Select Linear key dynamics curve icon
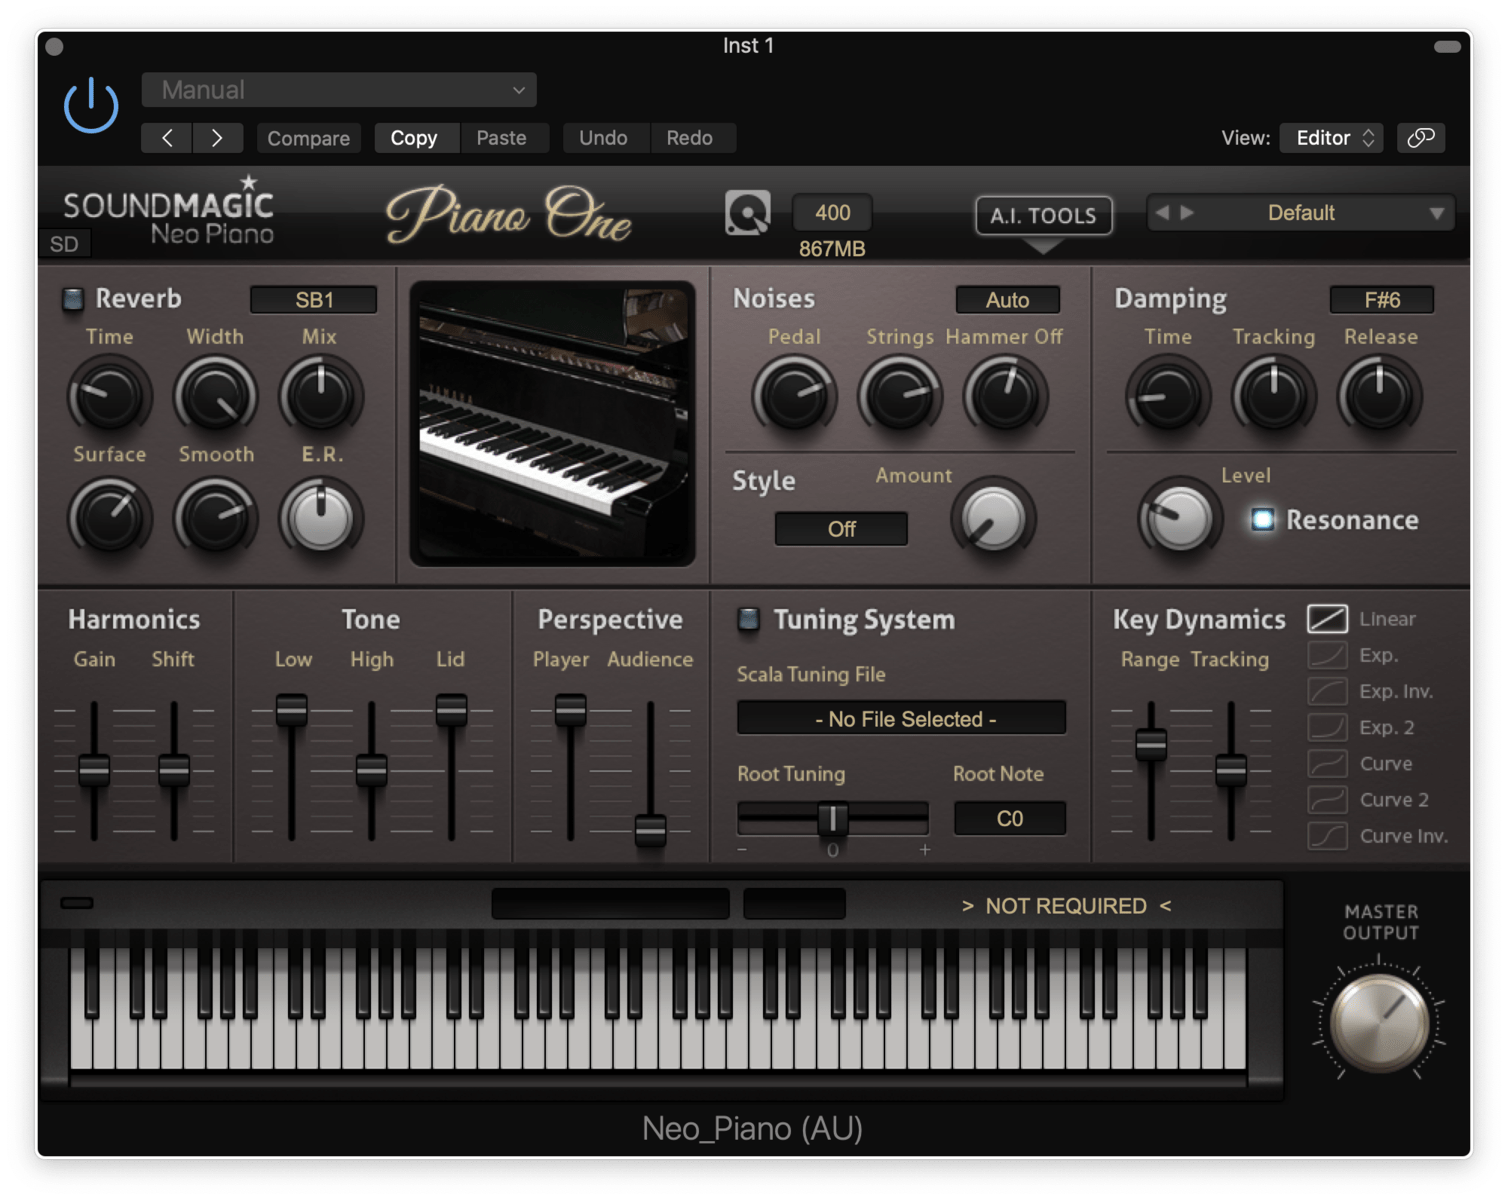This screenshot has height=1200, width=1508. tap(1327, 619)
